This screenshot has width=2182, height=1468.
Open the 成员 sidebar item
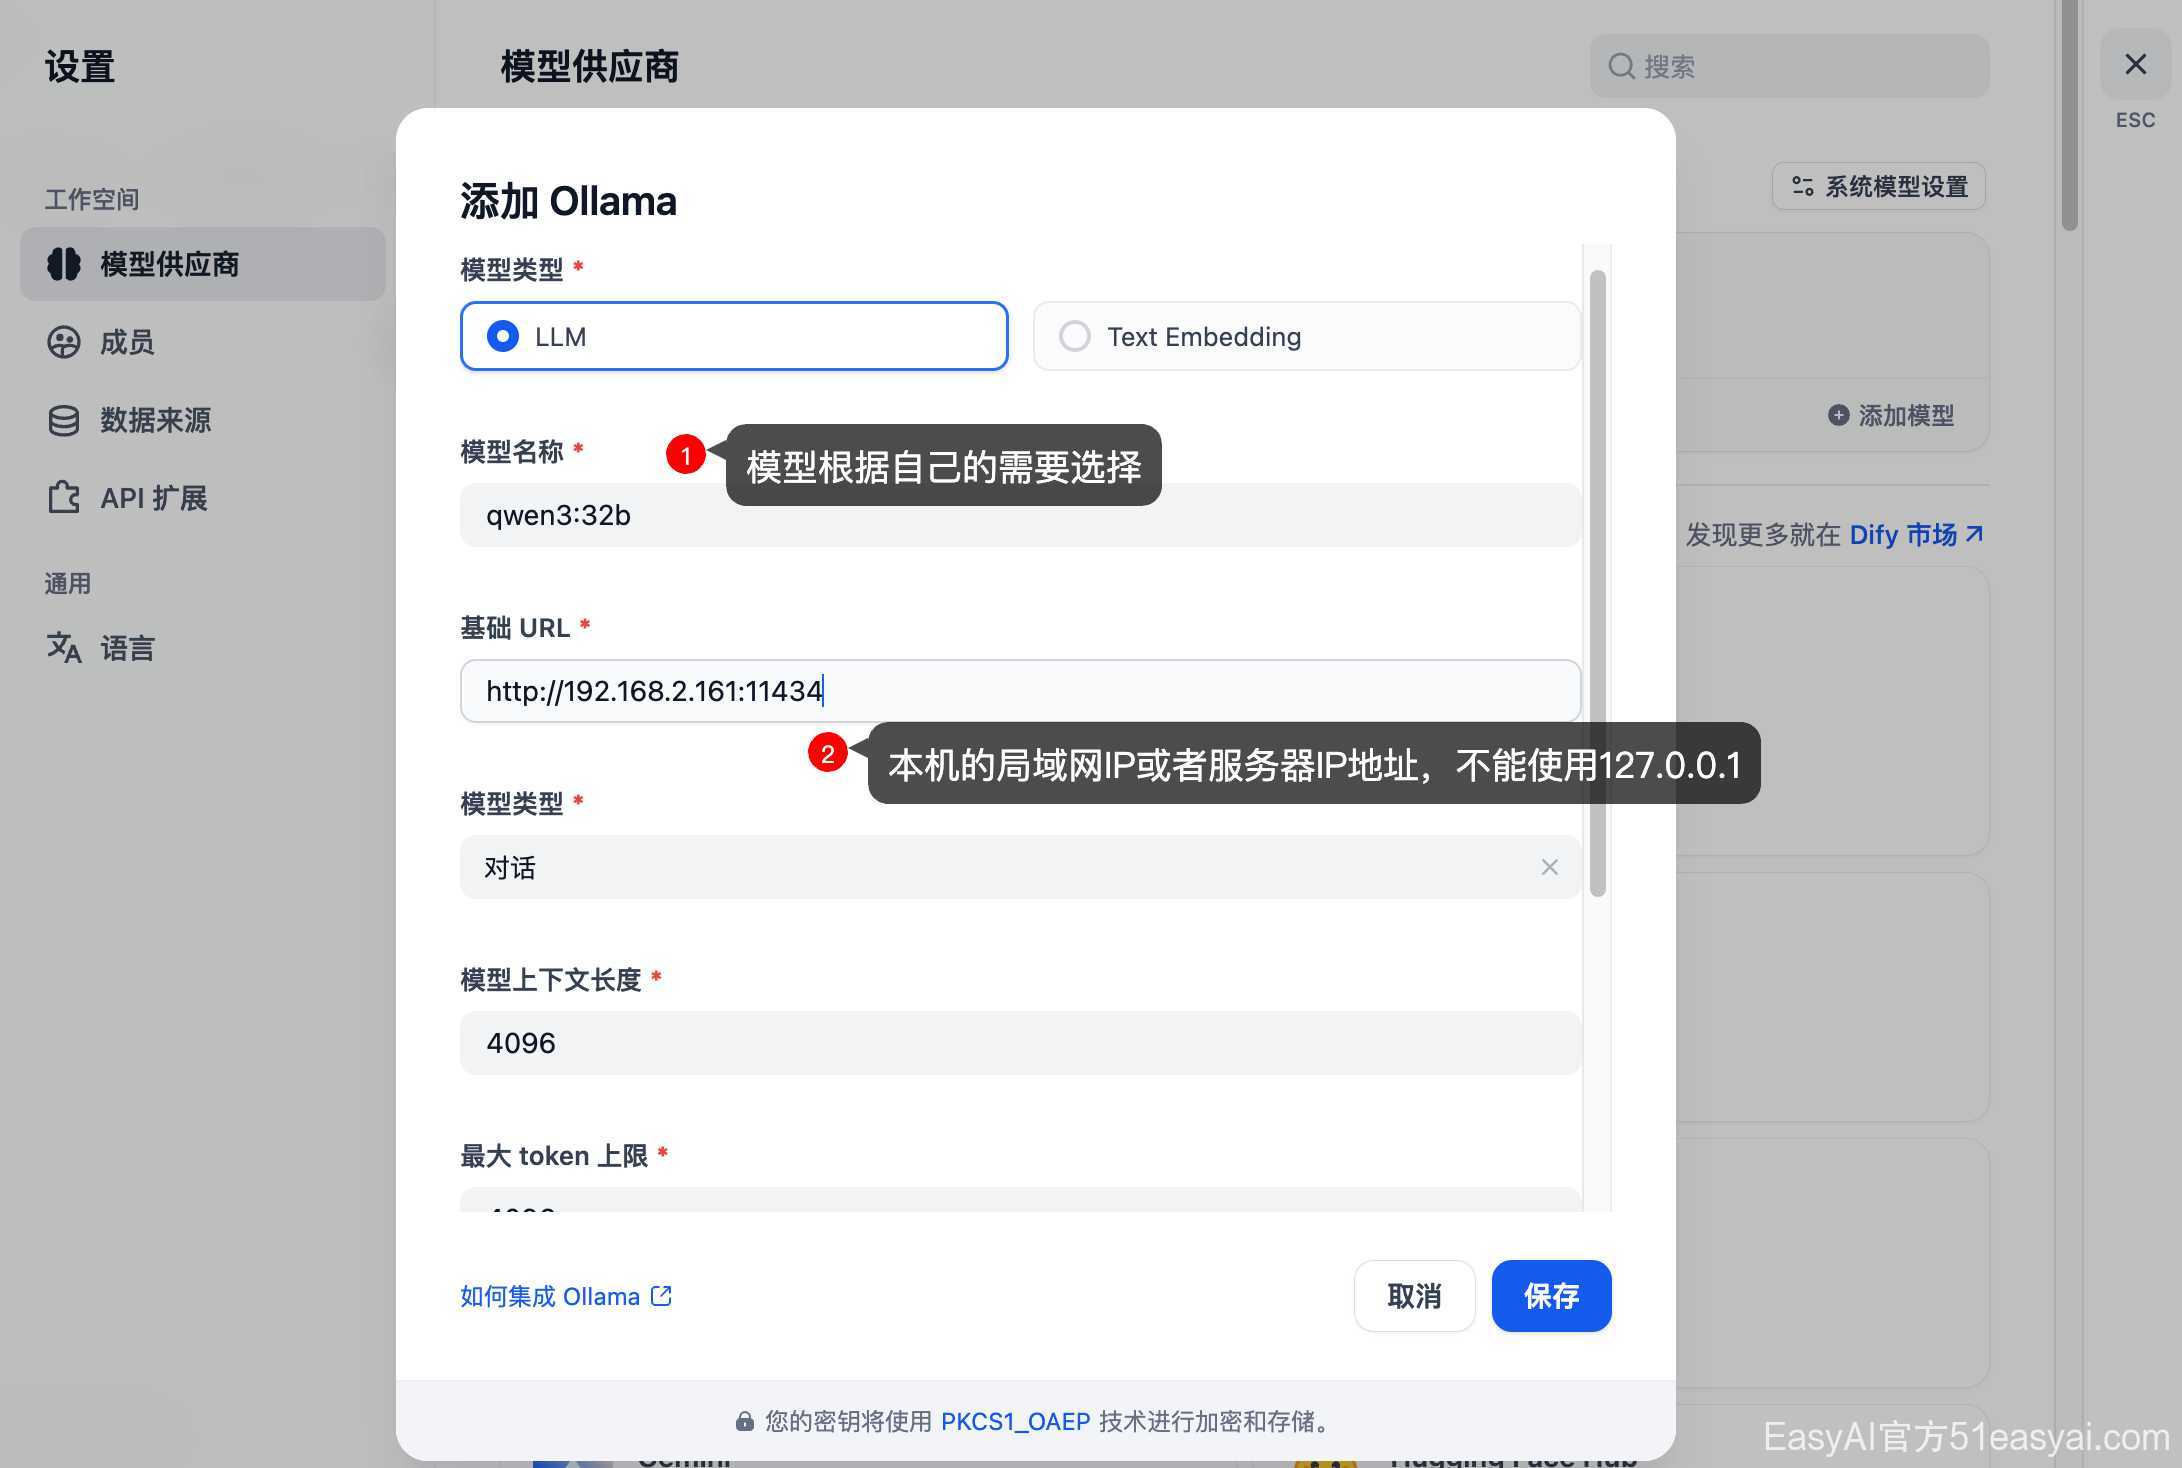tap(202, 342)
